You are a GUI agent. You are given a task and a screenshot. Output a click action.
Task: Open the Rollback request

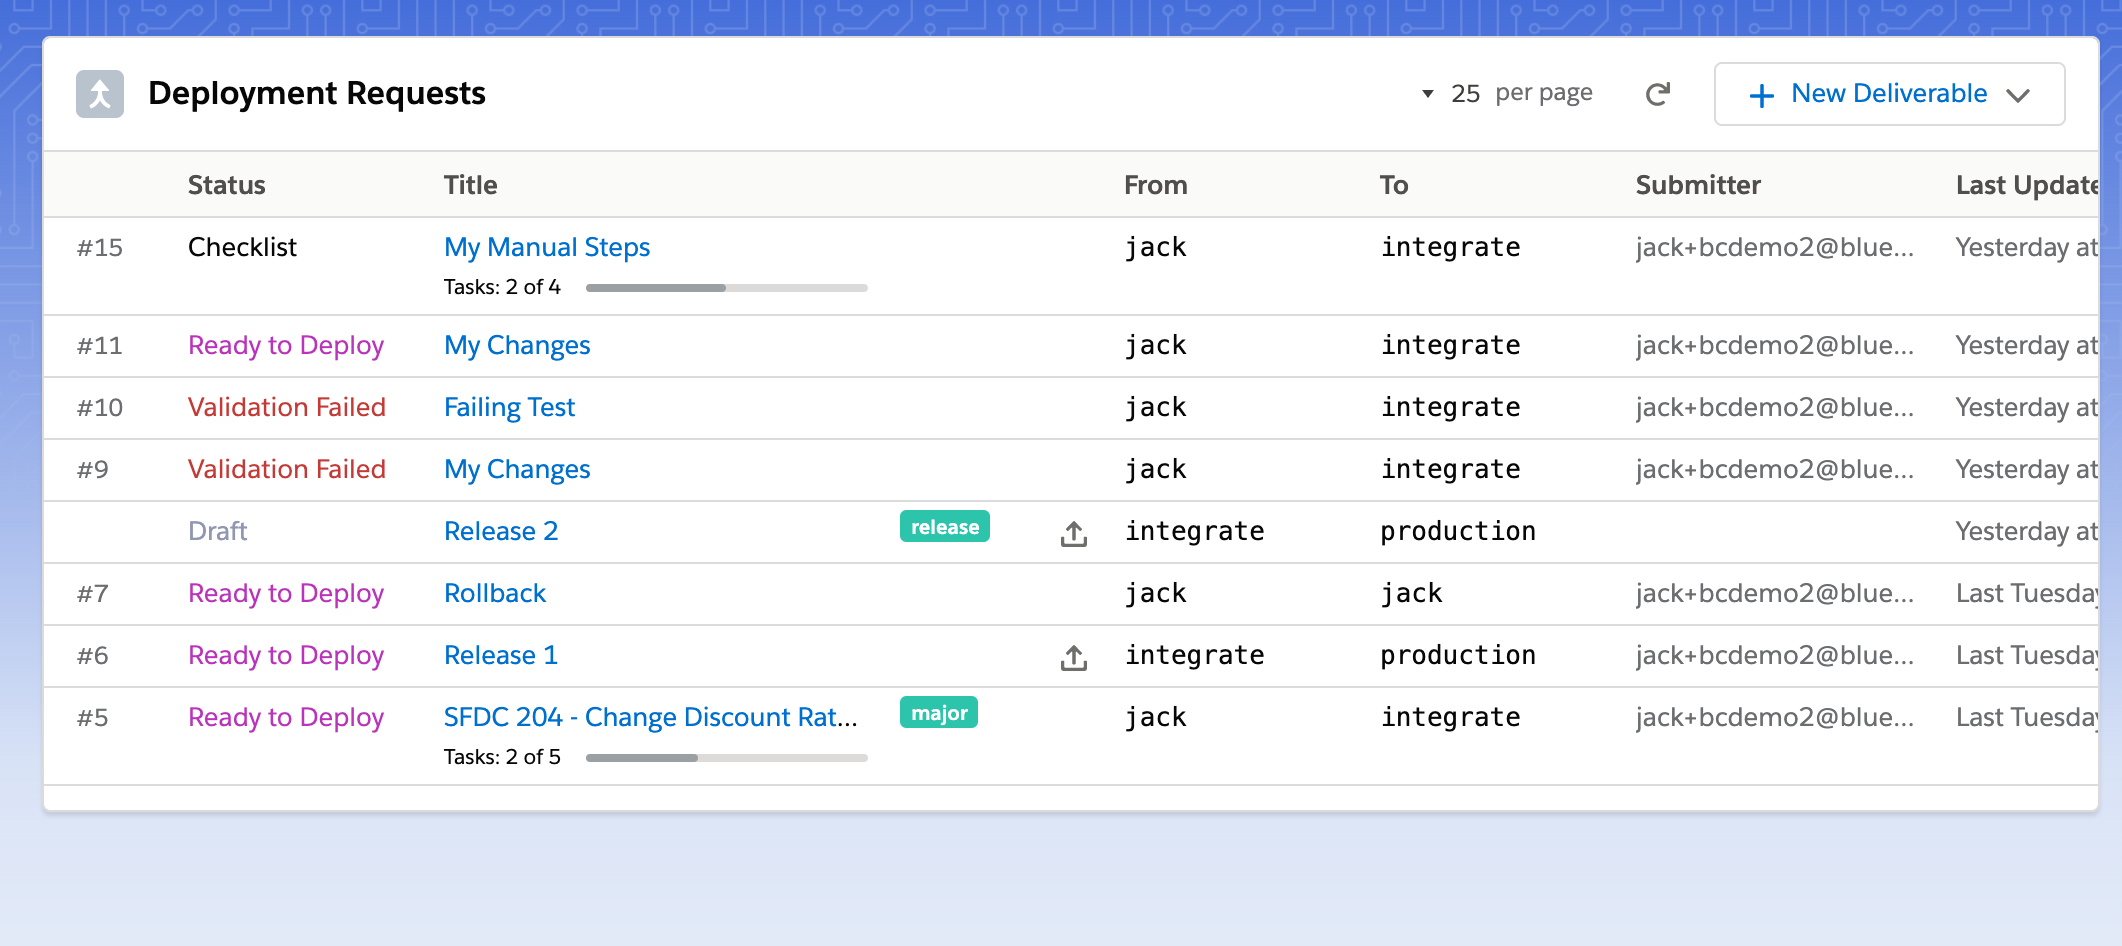tap(495, 593)
